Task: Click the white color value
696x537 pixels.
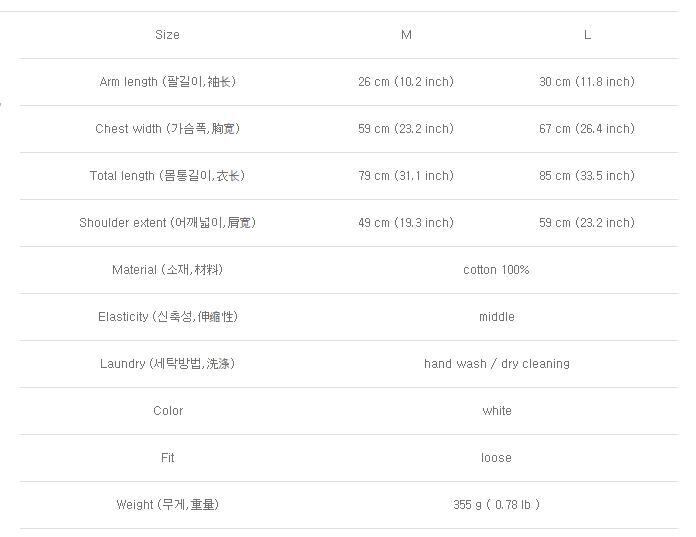Action: [x=496, y=411]
